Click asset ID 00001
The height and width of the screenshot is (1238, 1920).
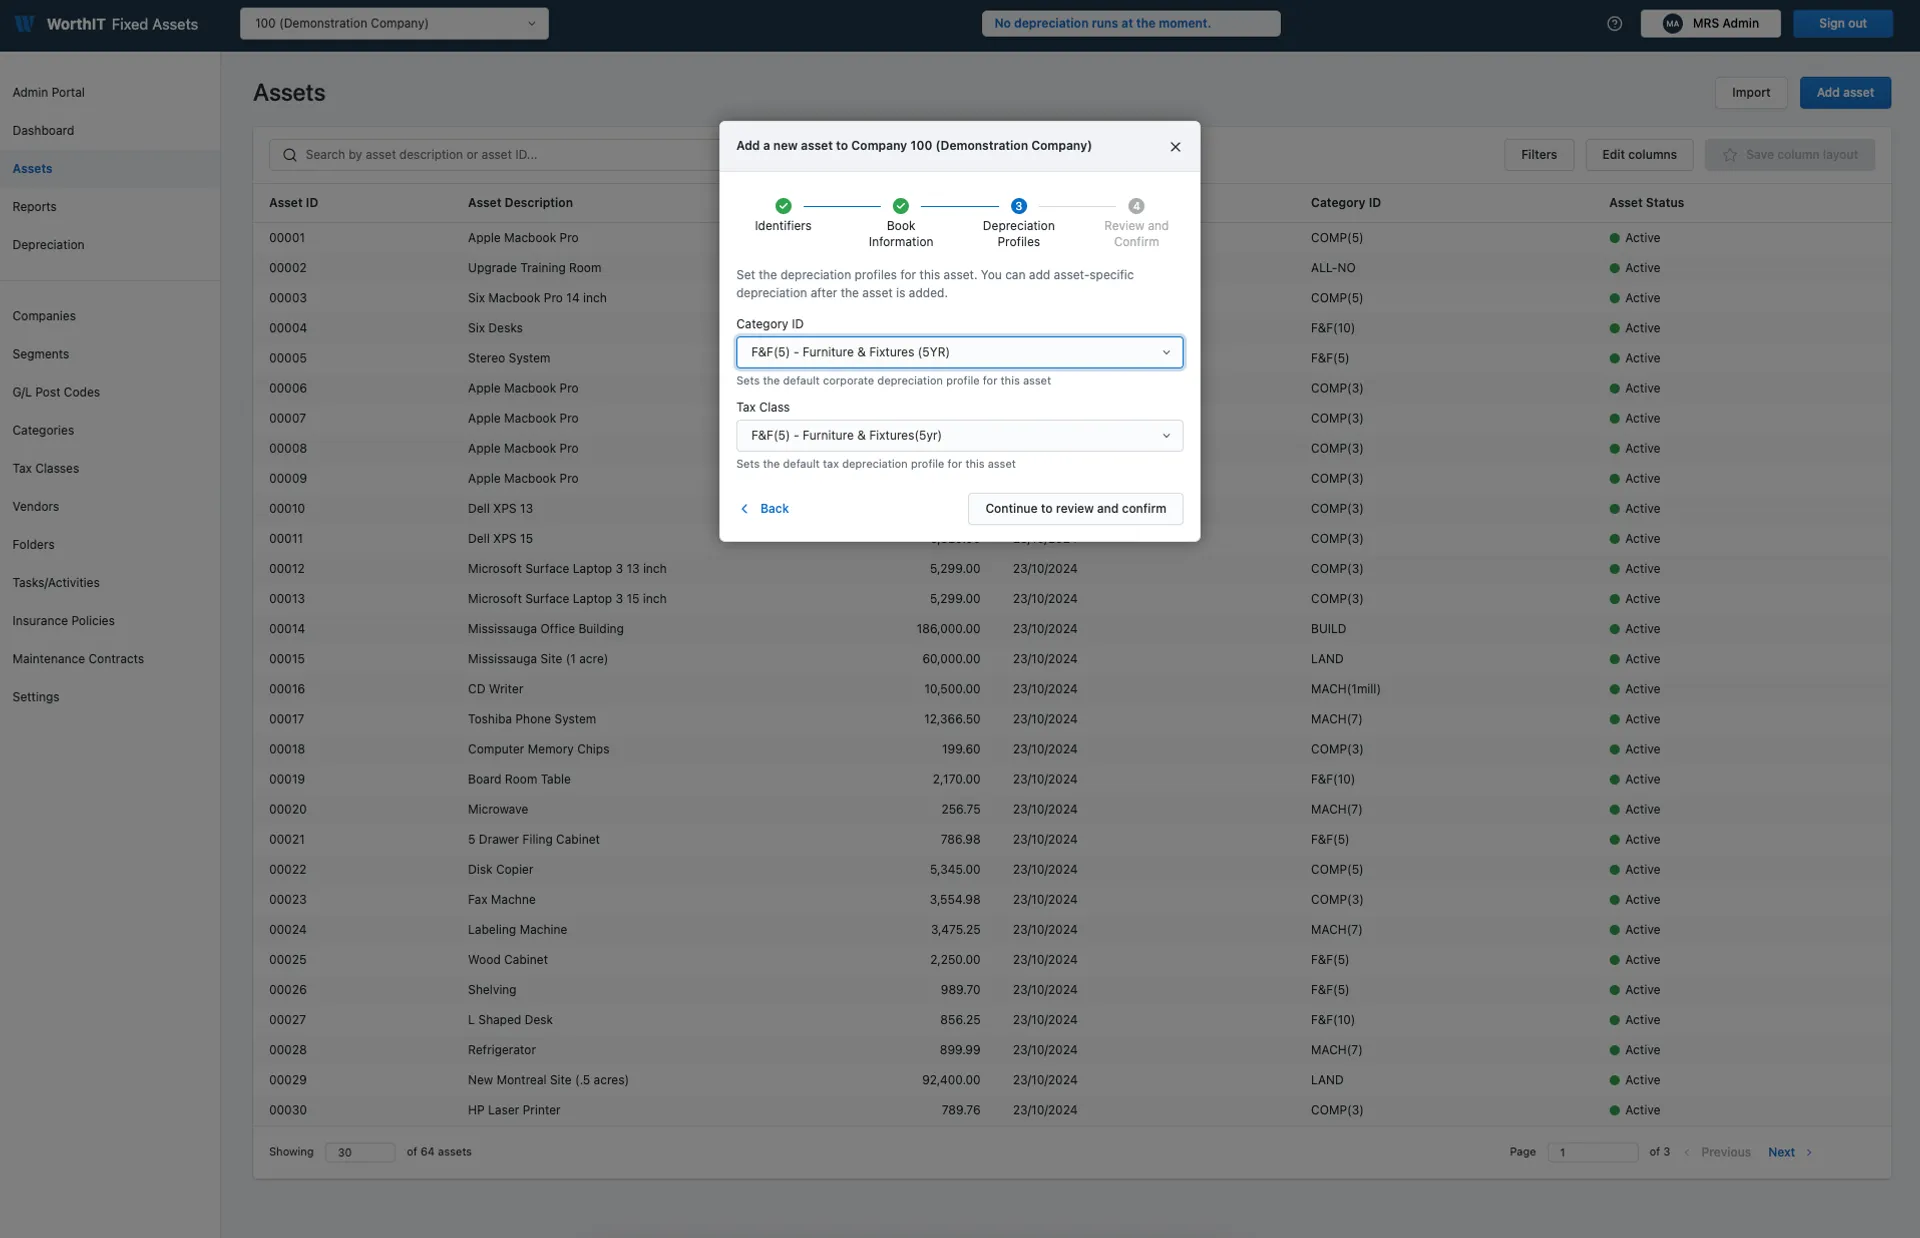coord(287,237)
